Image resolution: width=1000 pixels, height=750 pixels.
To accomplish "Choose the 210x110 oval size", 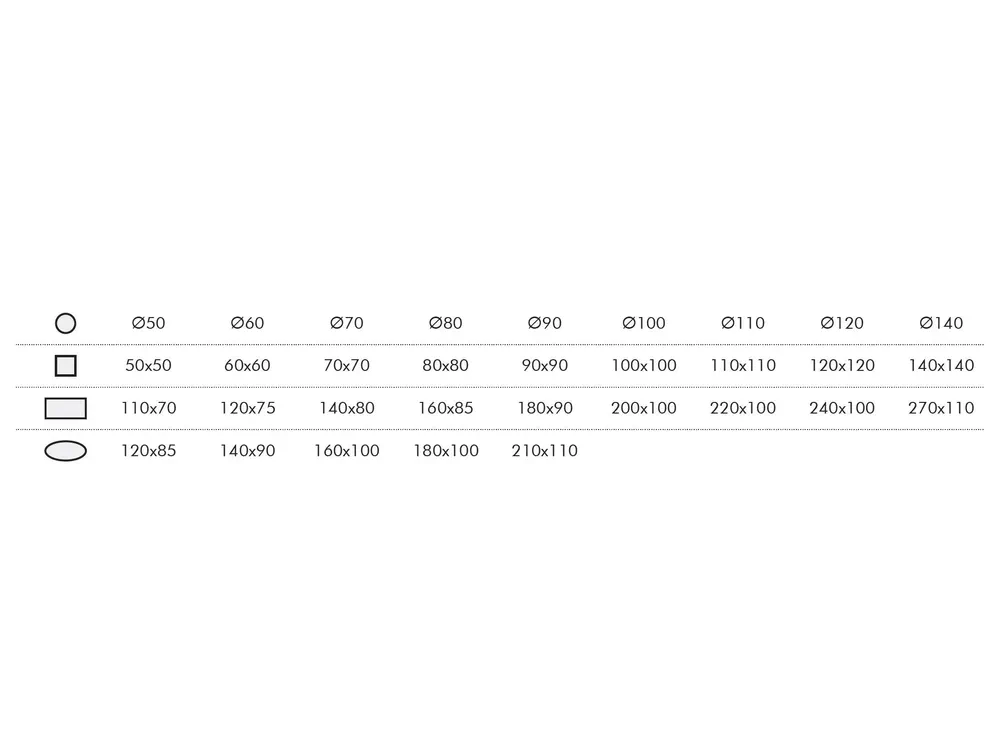I will [544, 451].
